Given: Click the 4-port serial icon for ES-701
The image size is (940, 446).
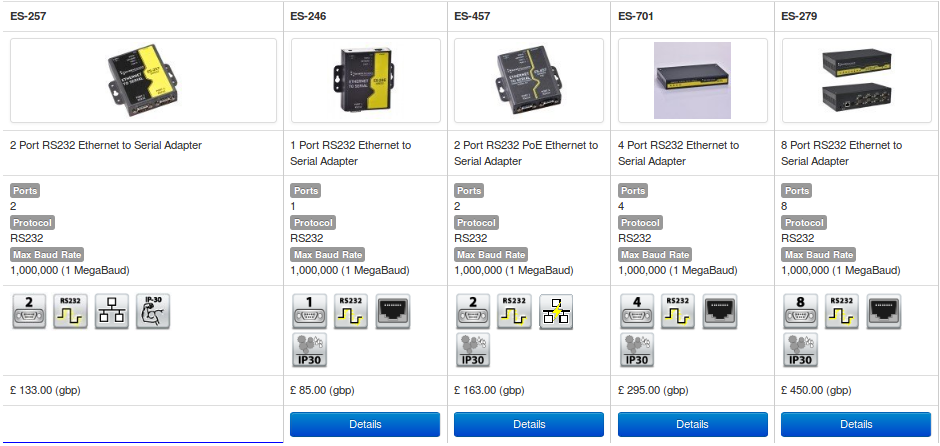Looking at the screenshot, I should click(636, 311).
